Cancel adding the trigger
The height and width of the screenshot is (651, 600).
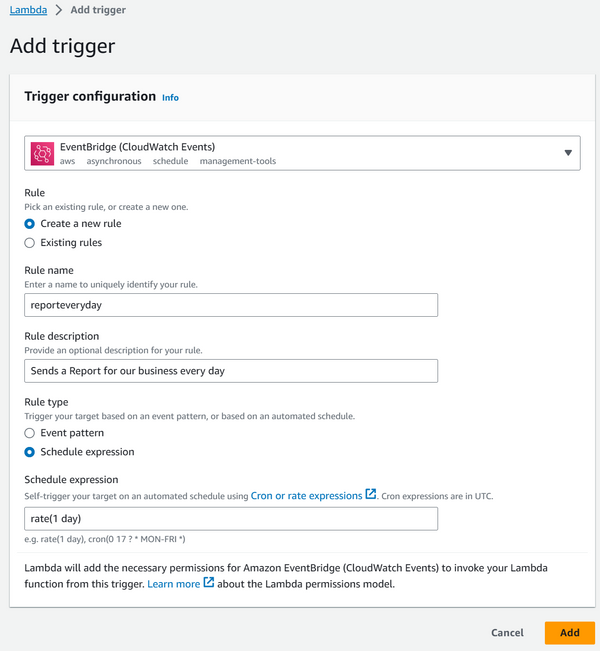point(507,633)
